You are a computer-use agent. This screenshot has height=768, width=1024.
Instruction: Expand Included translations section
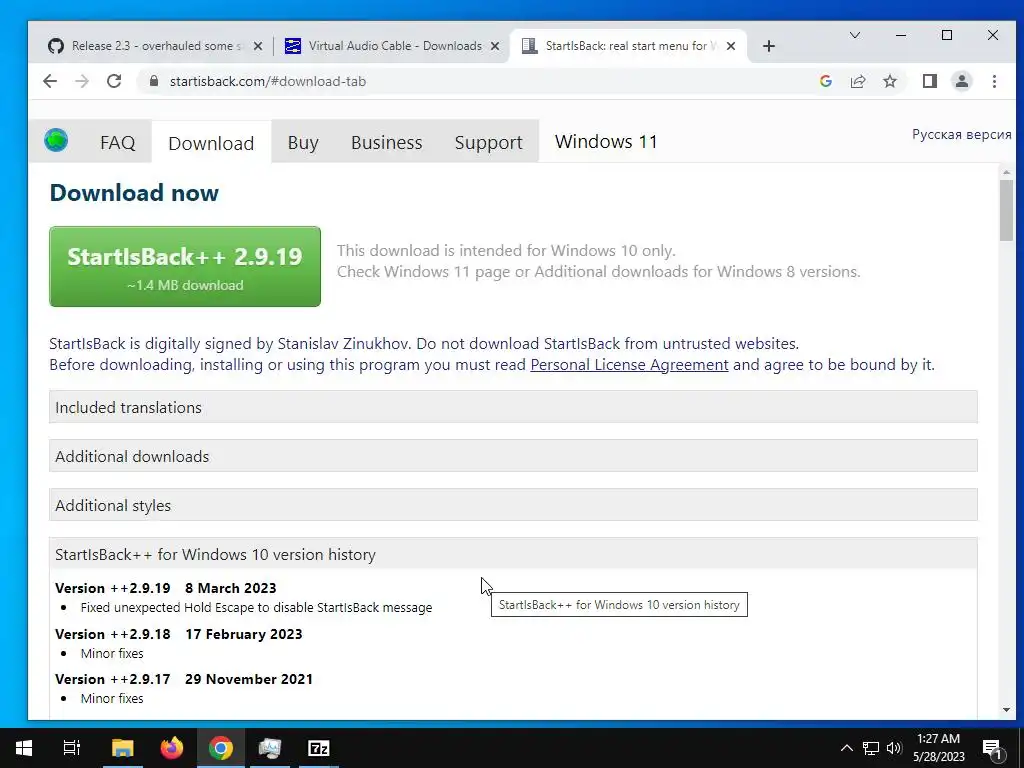(x=513, y=407)
